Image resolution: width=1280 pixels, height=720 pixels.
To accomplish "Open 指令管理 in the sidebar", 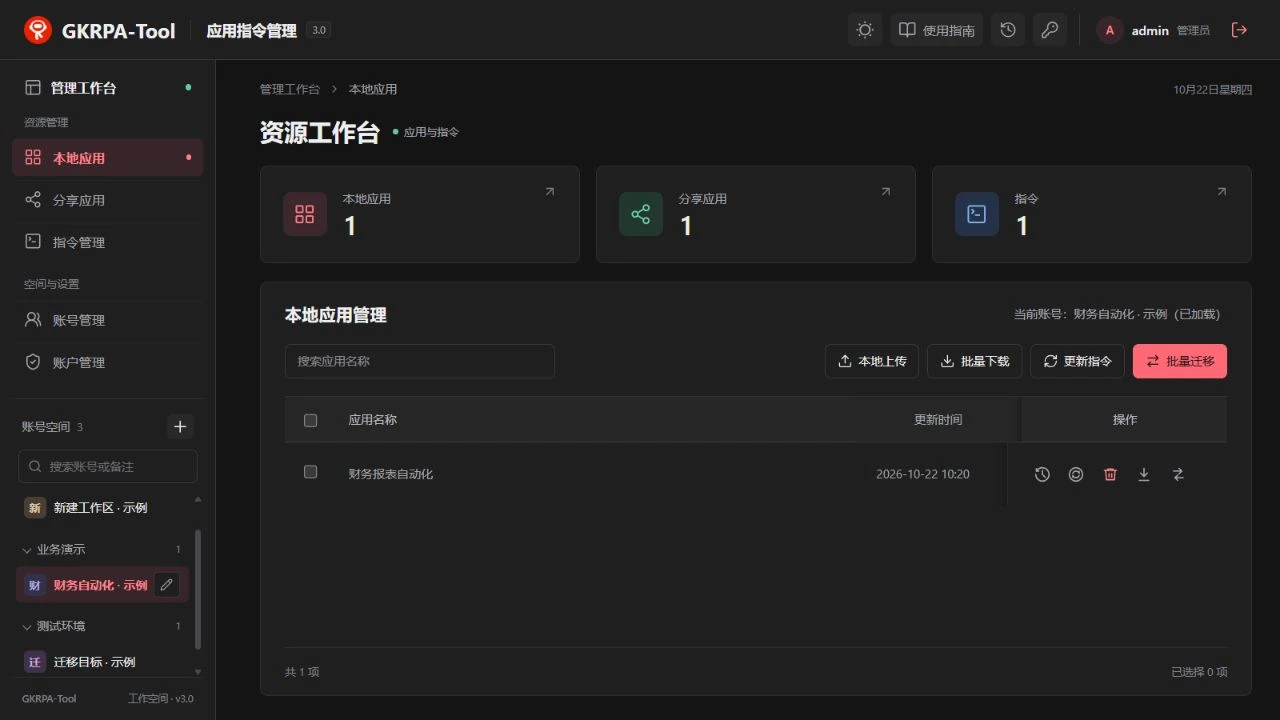I will point(108,242).
